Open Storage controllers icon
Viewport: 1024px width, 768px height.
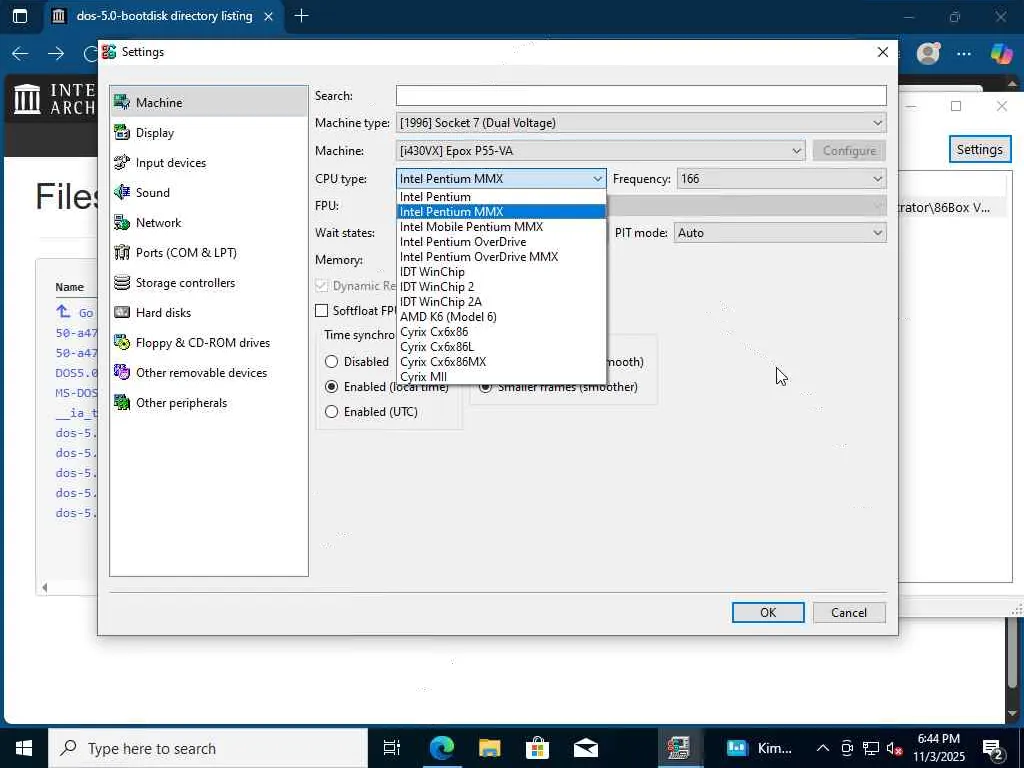(x=122, y=282)
